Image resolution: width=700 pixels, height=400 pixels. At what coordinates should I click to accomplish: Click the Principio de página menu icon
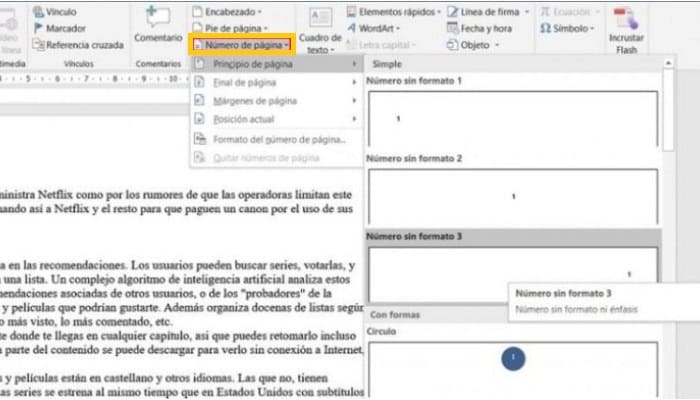click(x=200, y=64)
